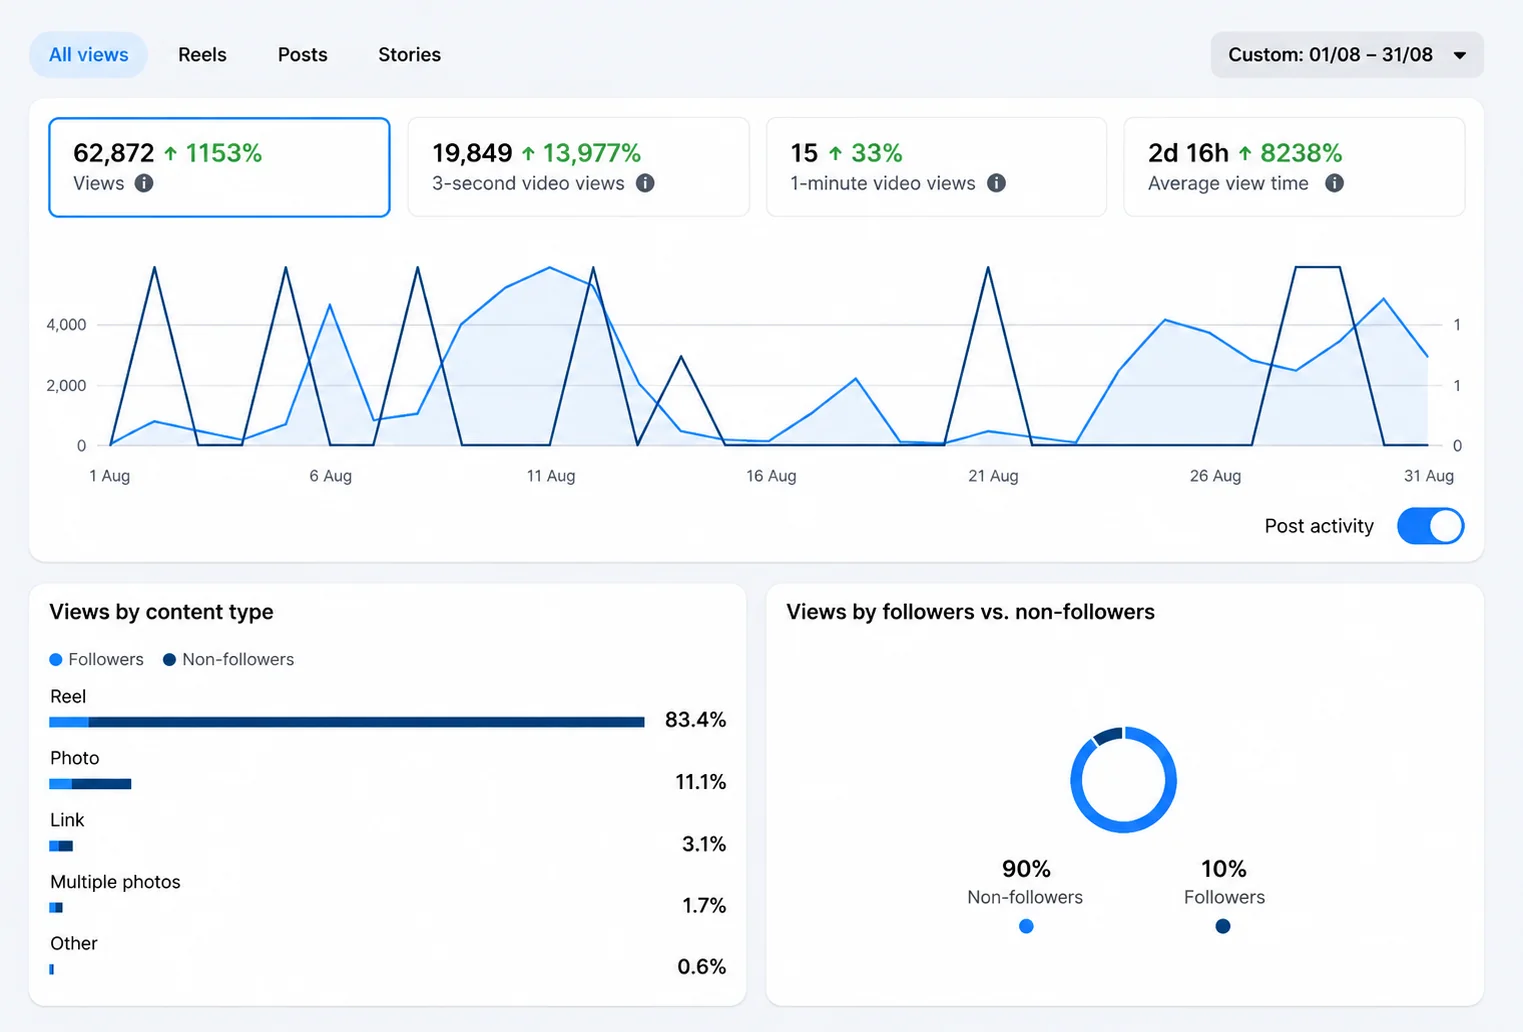Click the 1.7% Multiple photos percentage
Image resolution: width=1523 pixels, height=1032 pixels.
[704, 906]
